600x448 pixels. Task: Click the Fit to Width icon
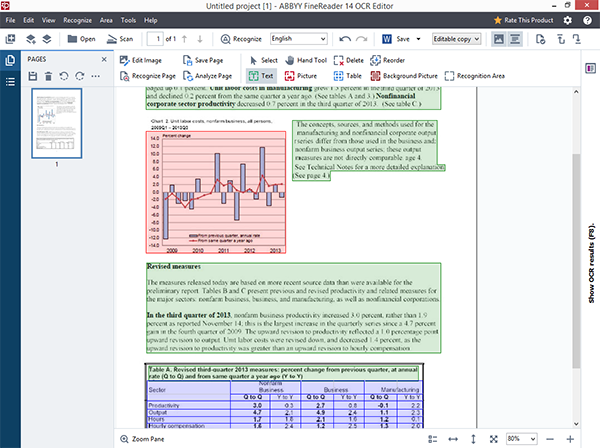tap(455, 439)
